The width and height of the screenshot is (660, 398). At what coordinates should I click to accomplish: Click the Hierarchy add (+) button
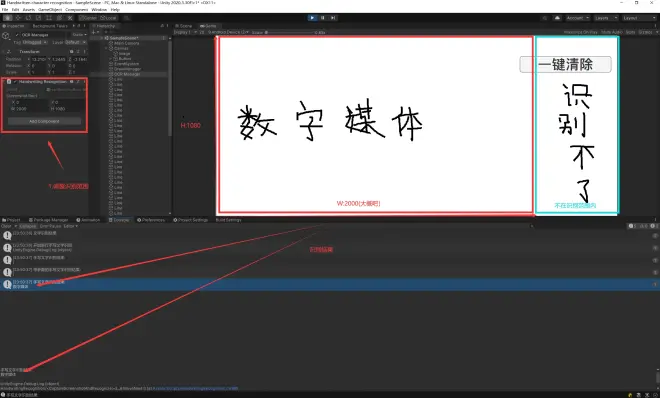[x=94, y=32]
